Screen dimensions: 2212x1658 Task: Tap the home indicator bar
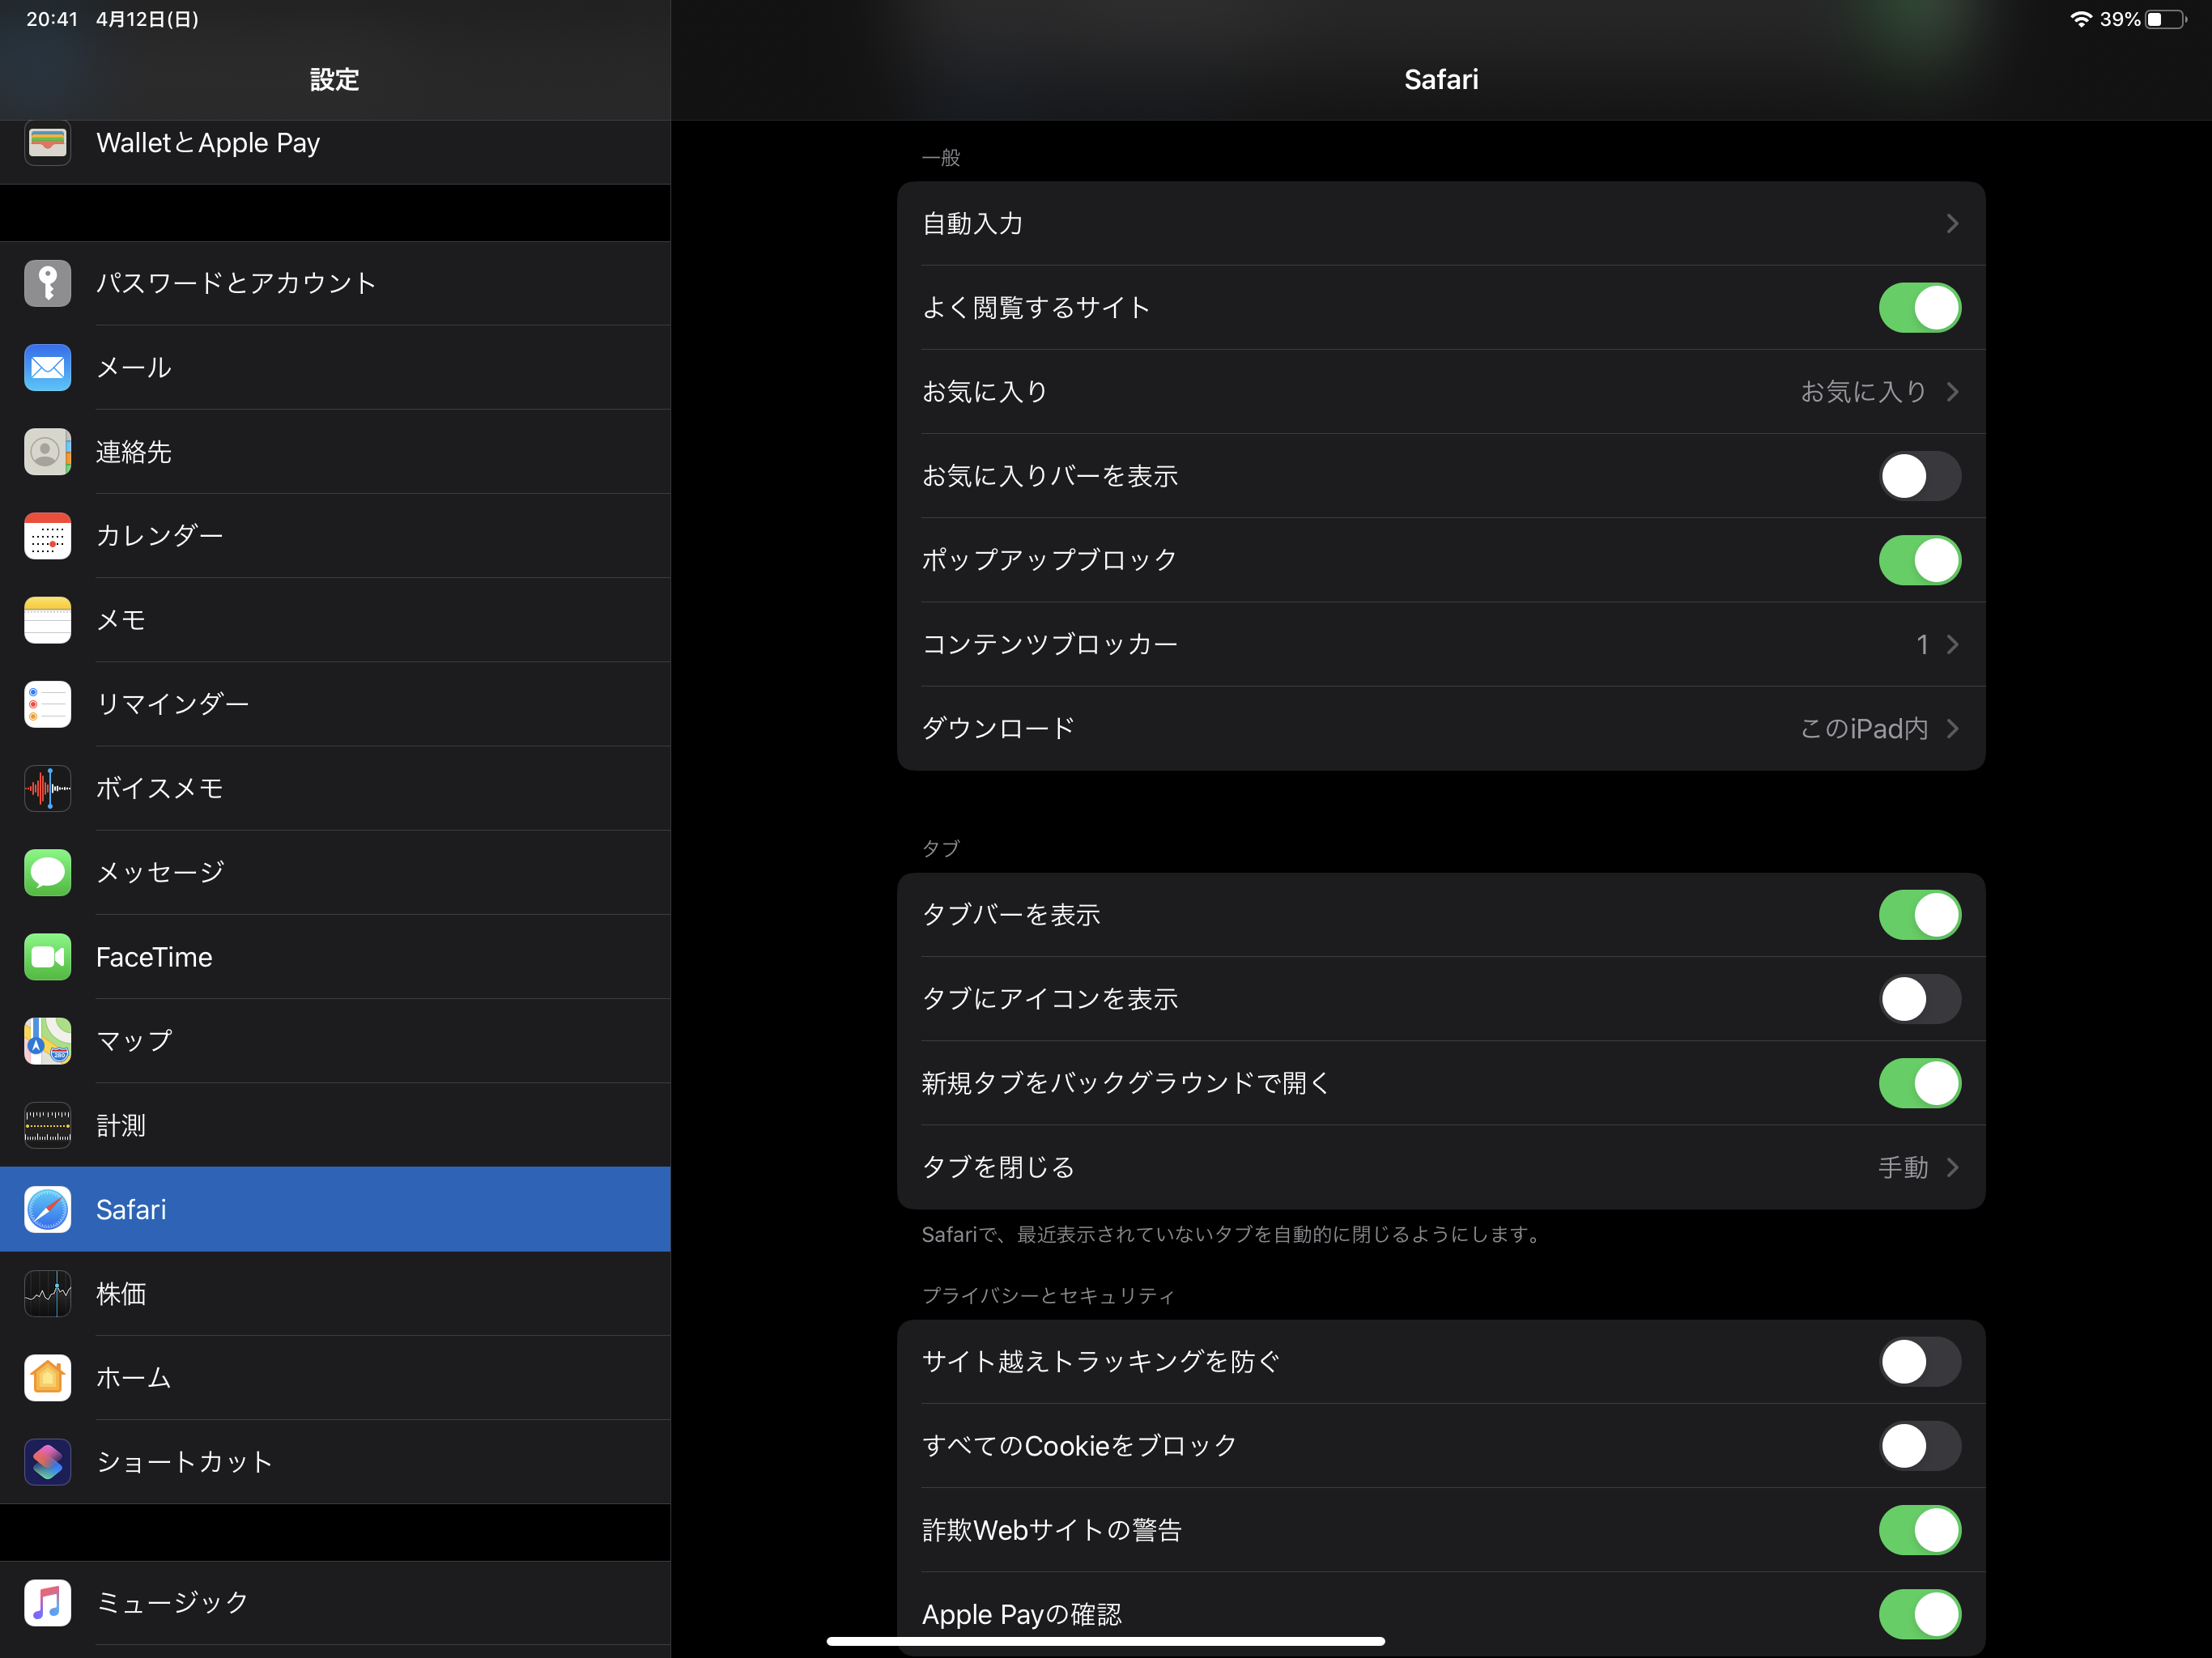point(1105,1641)
